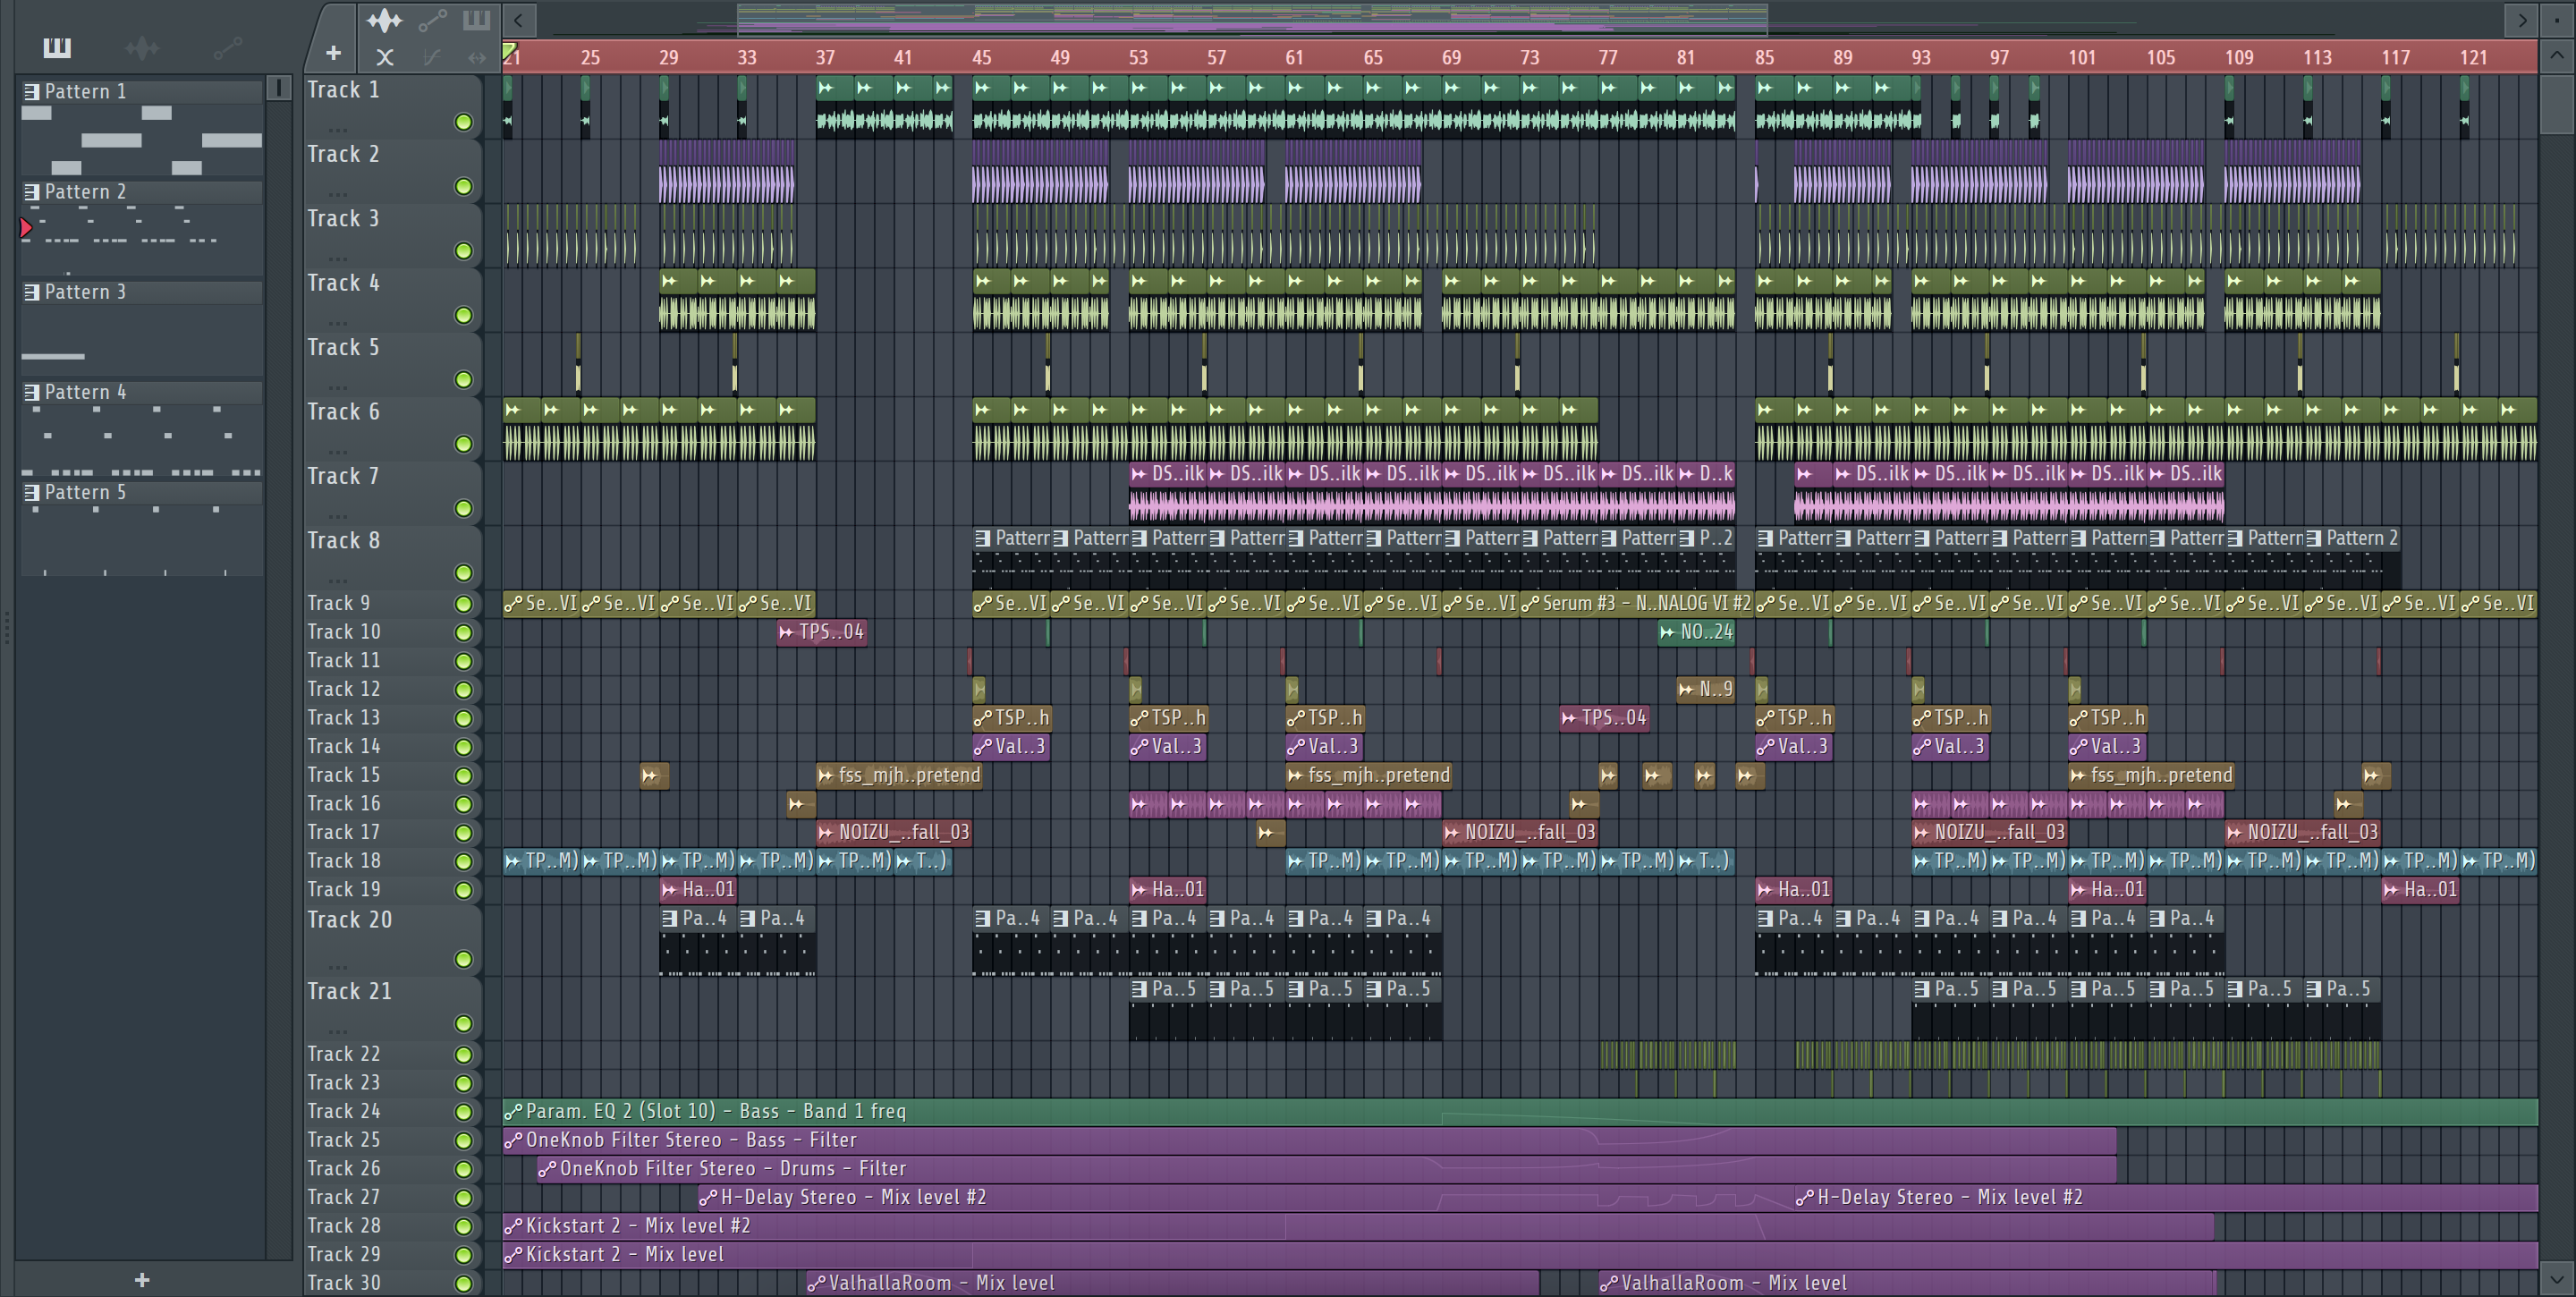Add new pattern with plus below picker
Screen dimensions: 2576x1297
pos(142,1280)
